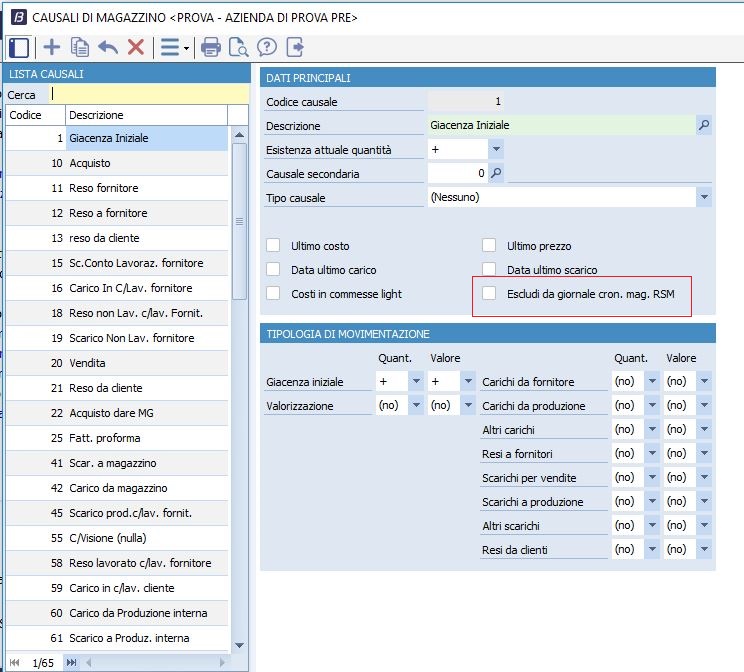Check Escludi da giornale cron. mag. RSM
The width and height of the screenshot is (744, 672).
coord(489,293)
